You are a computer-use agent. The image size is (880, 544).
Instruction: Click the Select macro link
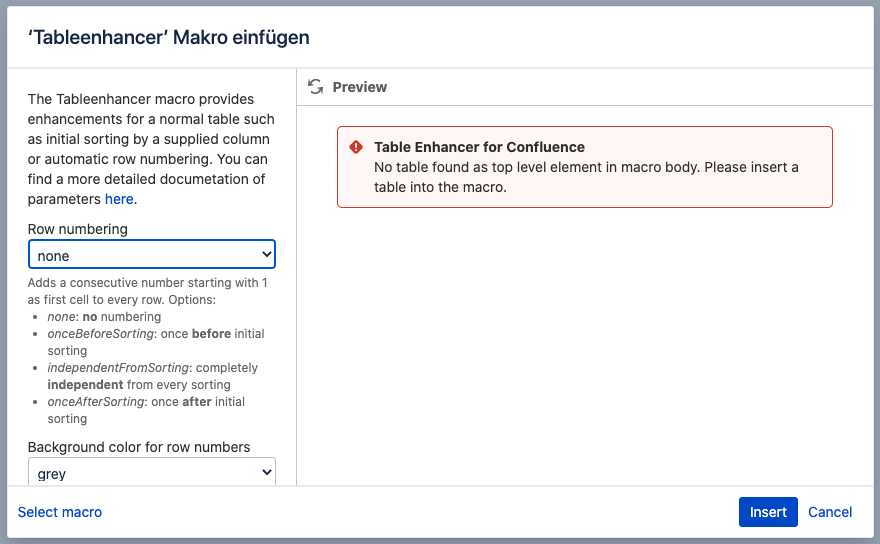click(60, 512)
